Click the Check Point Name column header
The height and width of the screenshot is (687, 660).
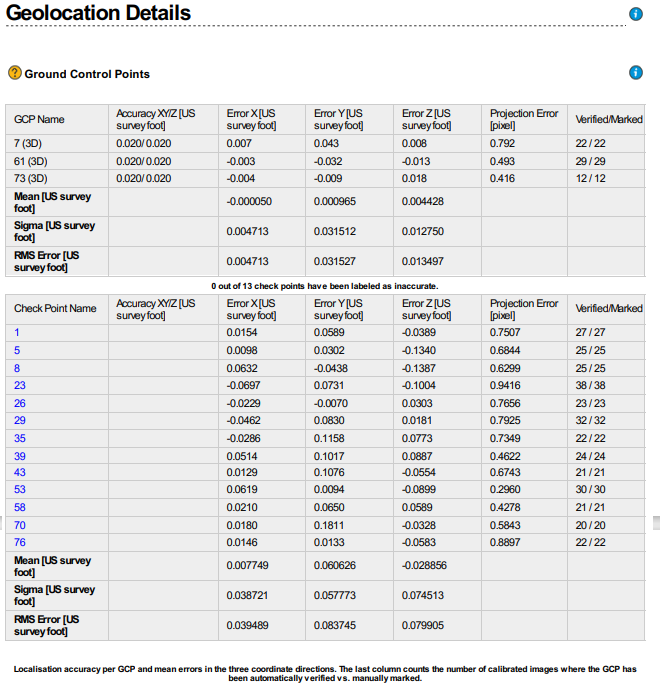55,308
